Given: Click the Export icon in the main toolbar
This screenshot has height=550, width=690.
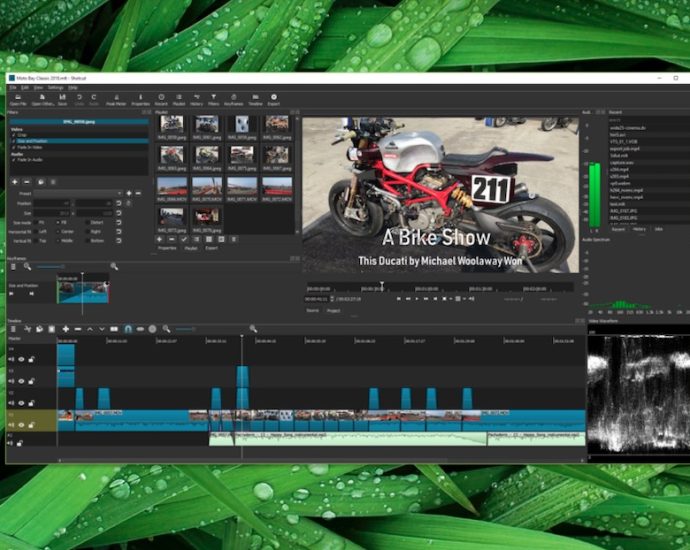Looking at the screenshot, I should [x=274, y=100].
